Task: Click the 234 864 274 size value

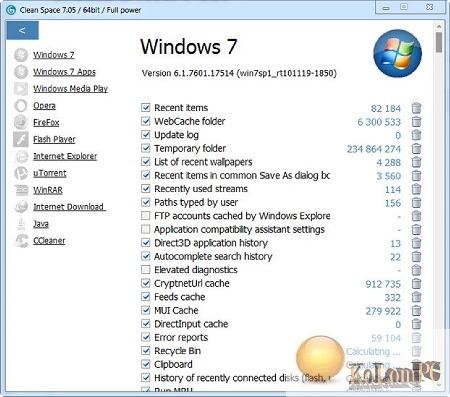Action: coord(374,149)
